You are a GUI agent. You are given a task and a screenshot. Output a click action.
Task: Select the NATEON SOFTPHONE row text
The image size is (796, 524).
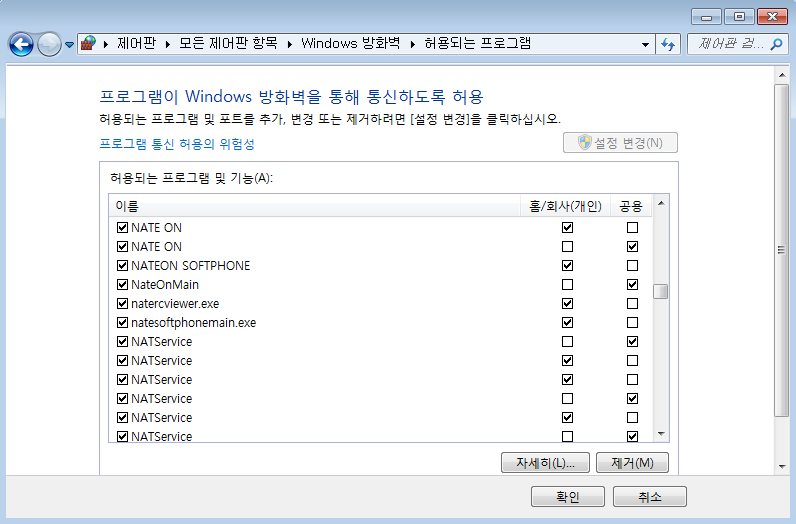[x=190, y=266]
